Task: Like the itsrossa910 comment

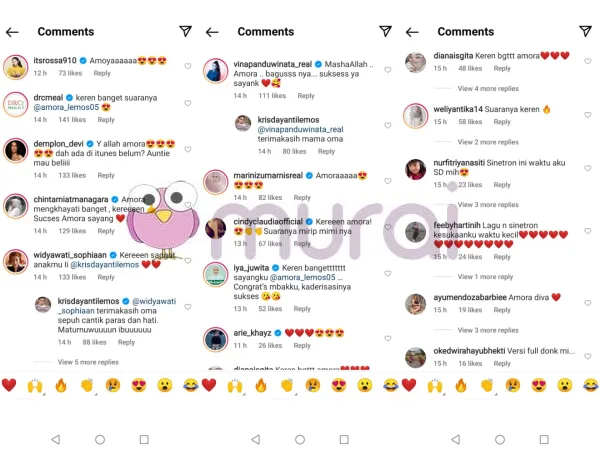Action: 188,66
